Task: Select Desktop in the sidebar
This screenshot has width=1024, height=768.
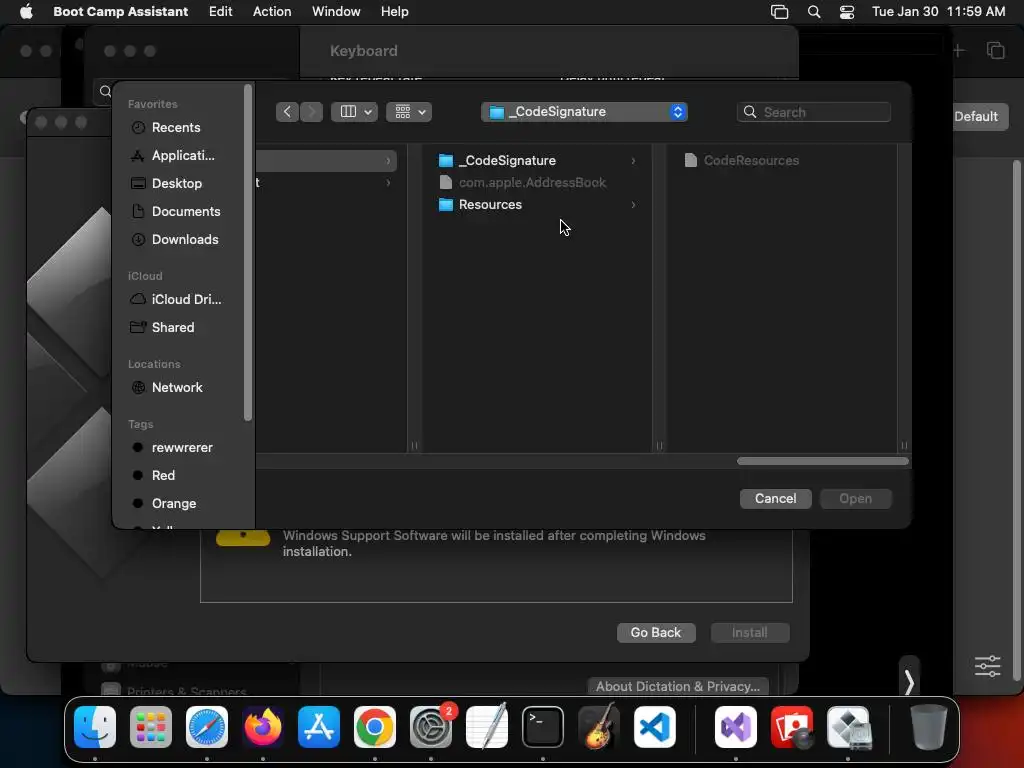Action: coord(176,184)
